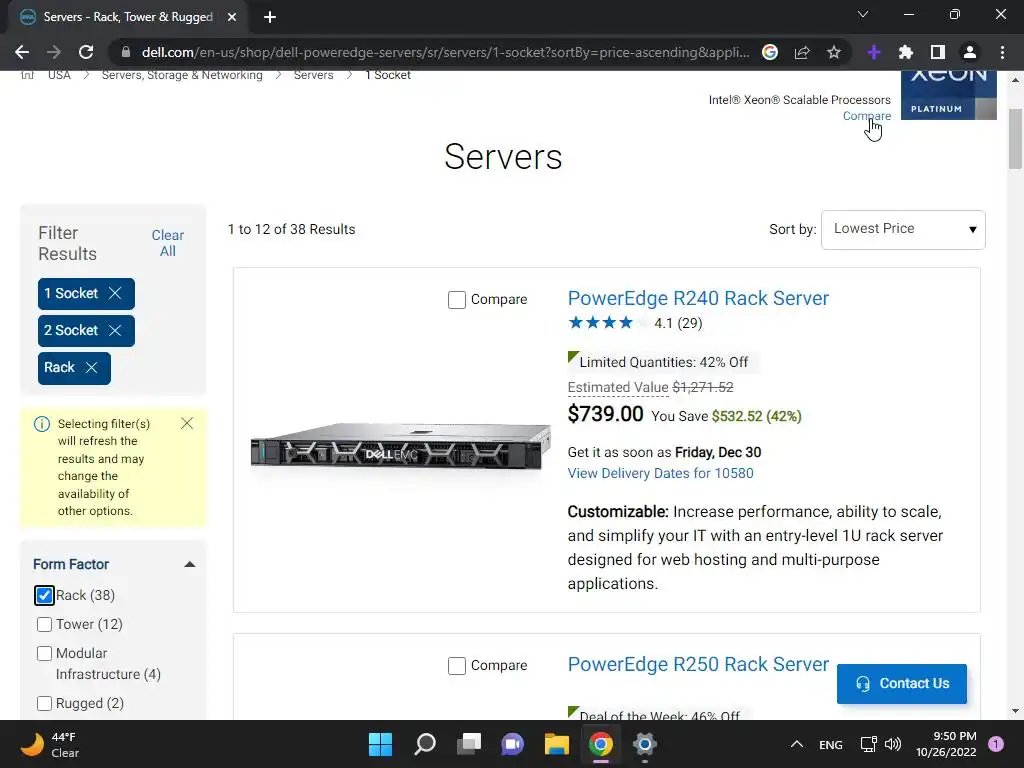Click the Xeon Platinum banner image
This screenshot has height=768, width=1024.
click(x=948, y=95)
